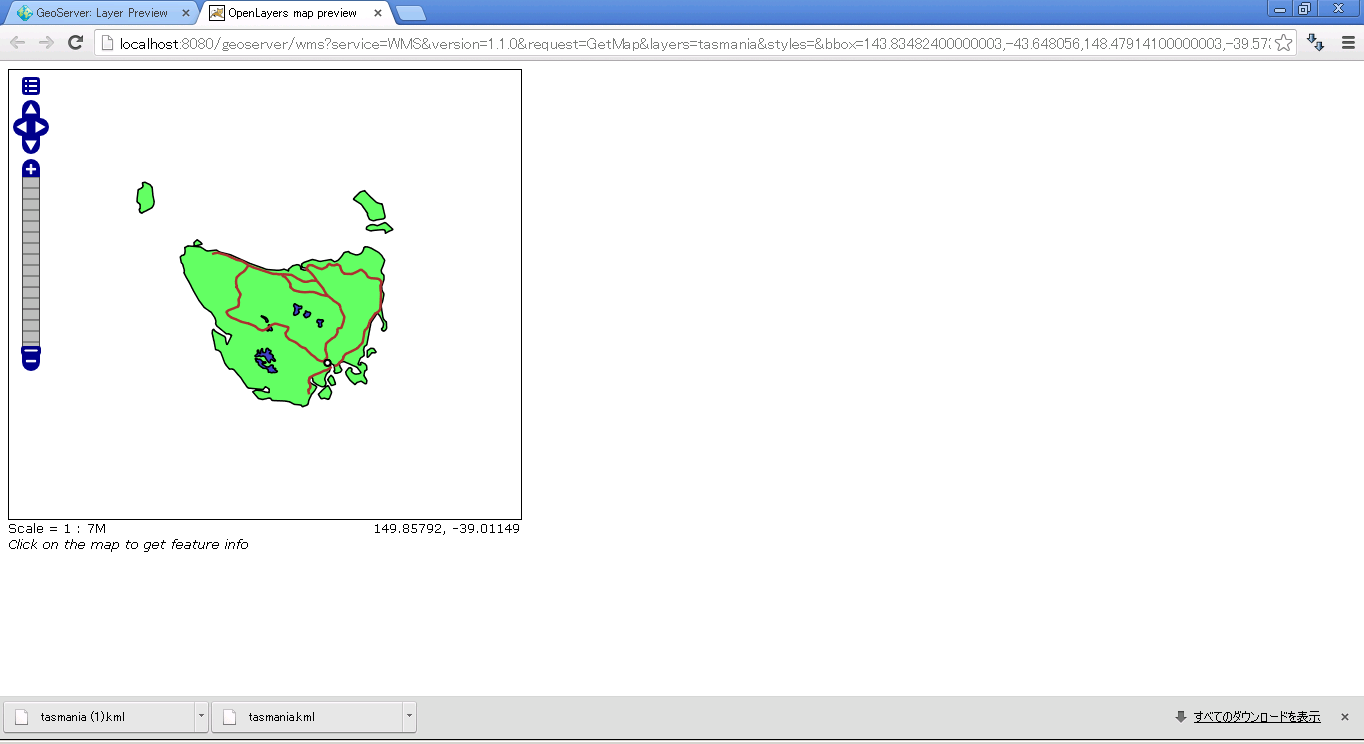
Task: Click the download arrows extension icon
Action: (1316, 43)
